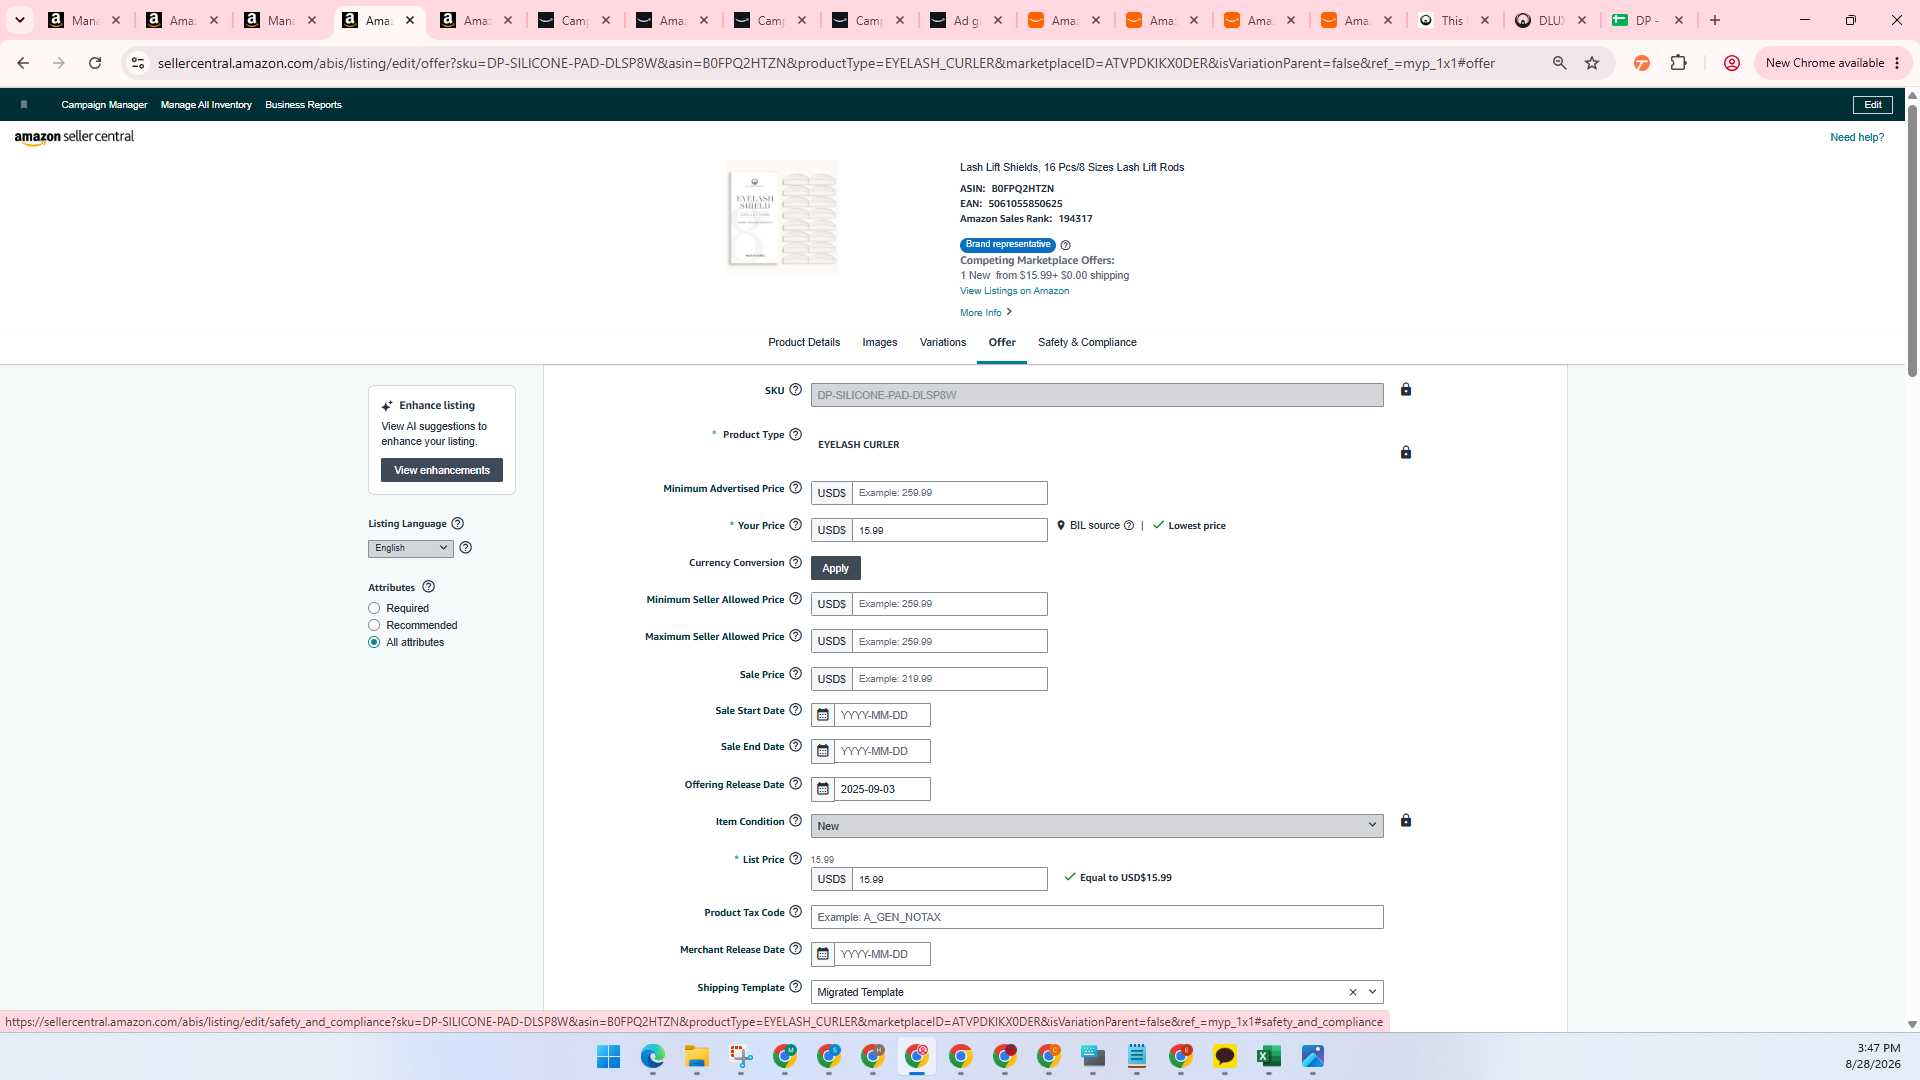
Task: Open Microsoft Edge from the taskbar
Action: tap(652, 1057)
